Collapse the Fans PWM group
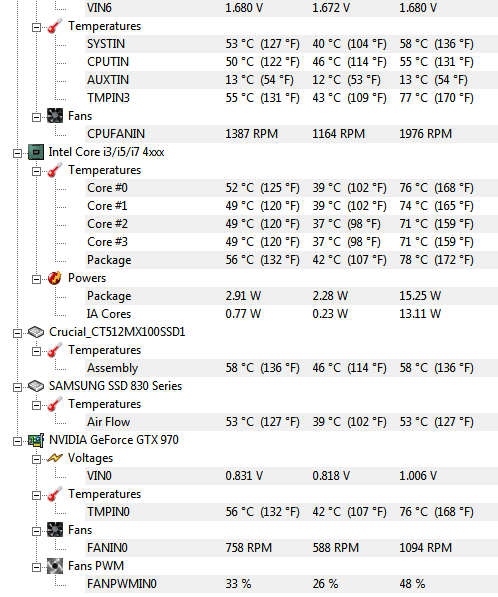This screenshot has width=498, height=597. (x=37, y=567)
